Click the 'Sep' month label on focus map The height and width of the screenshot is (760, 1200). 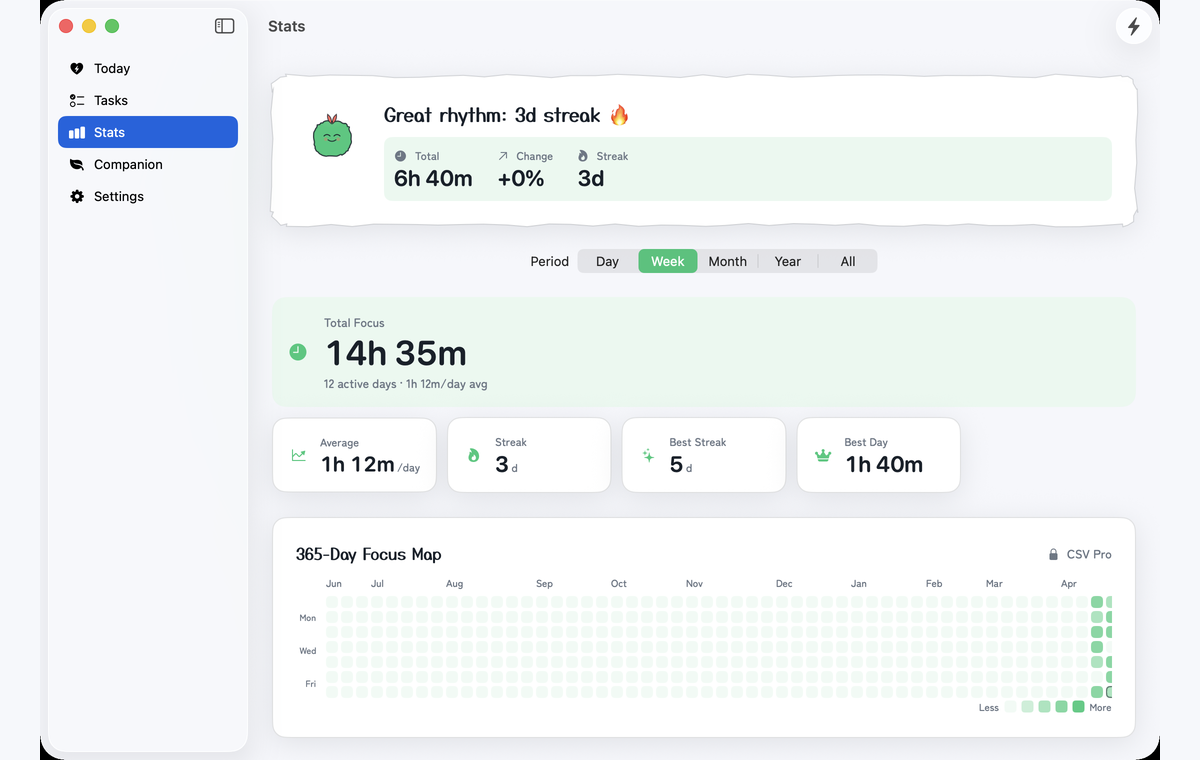(544, 584)
